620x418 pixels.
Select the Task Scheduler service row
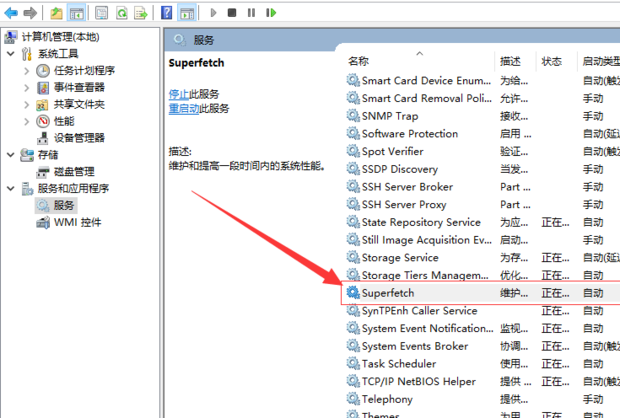tap(400, 364)
